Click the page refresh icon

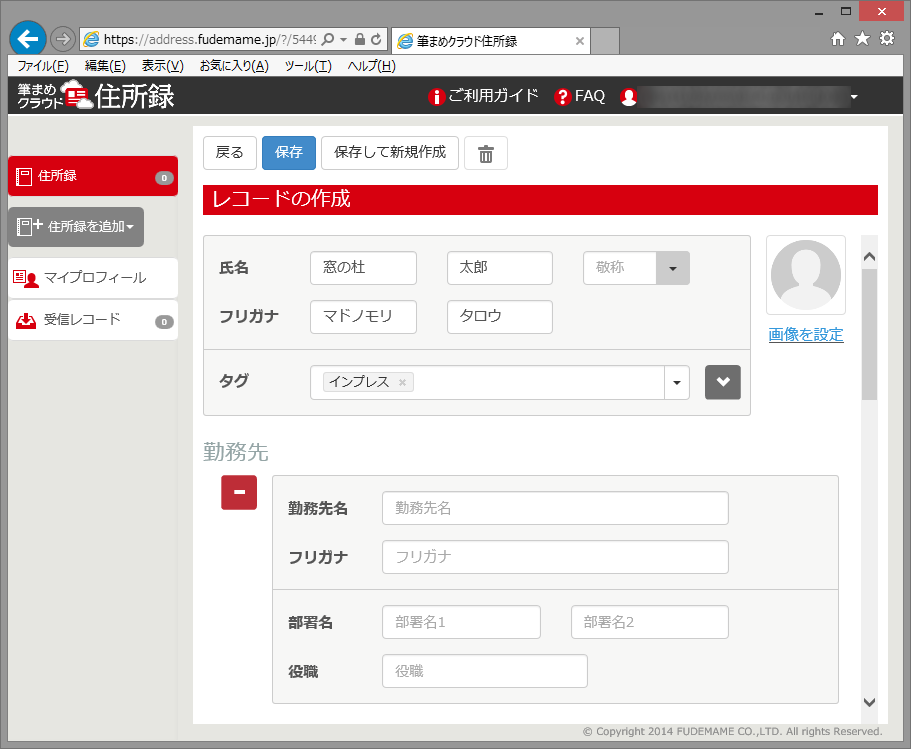[376, 40]
